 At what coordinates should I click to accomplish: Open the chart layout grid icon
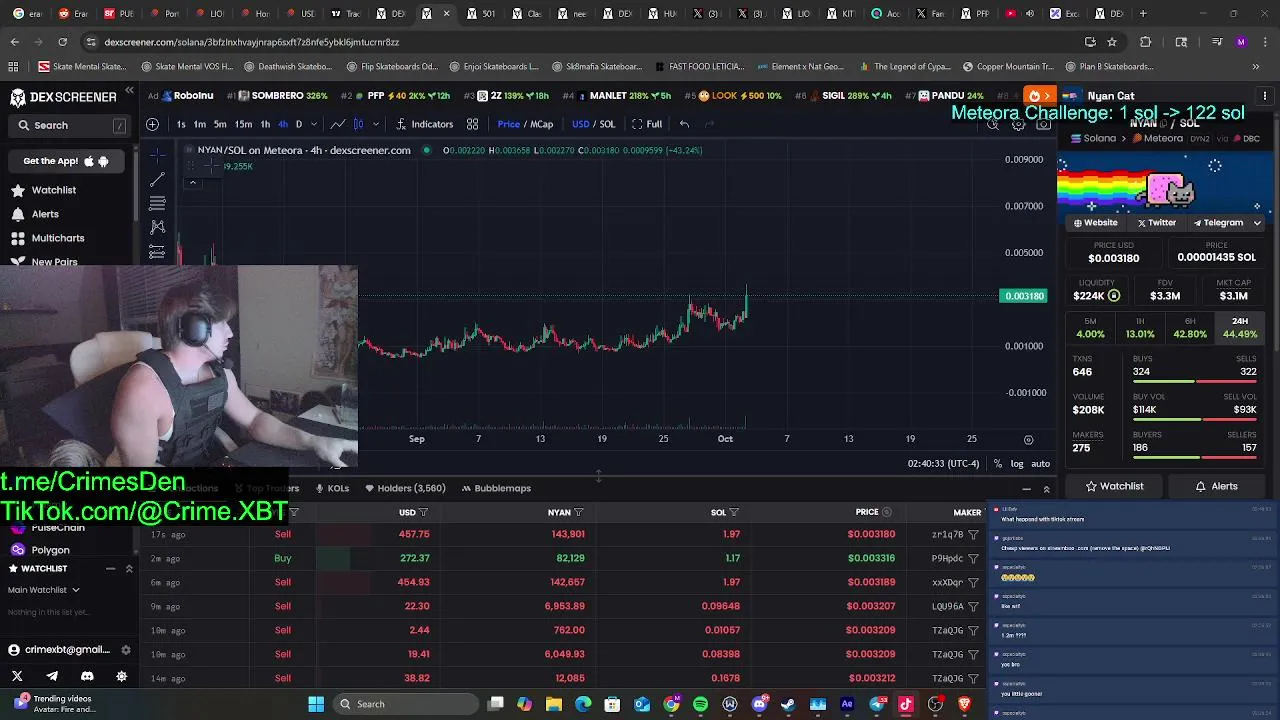click(472, 124)
